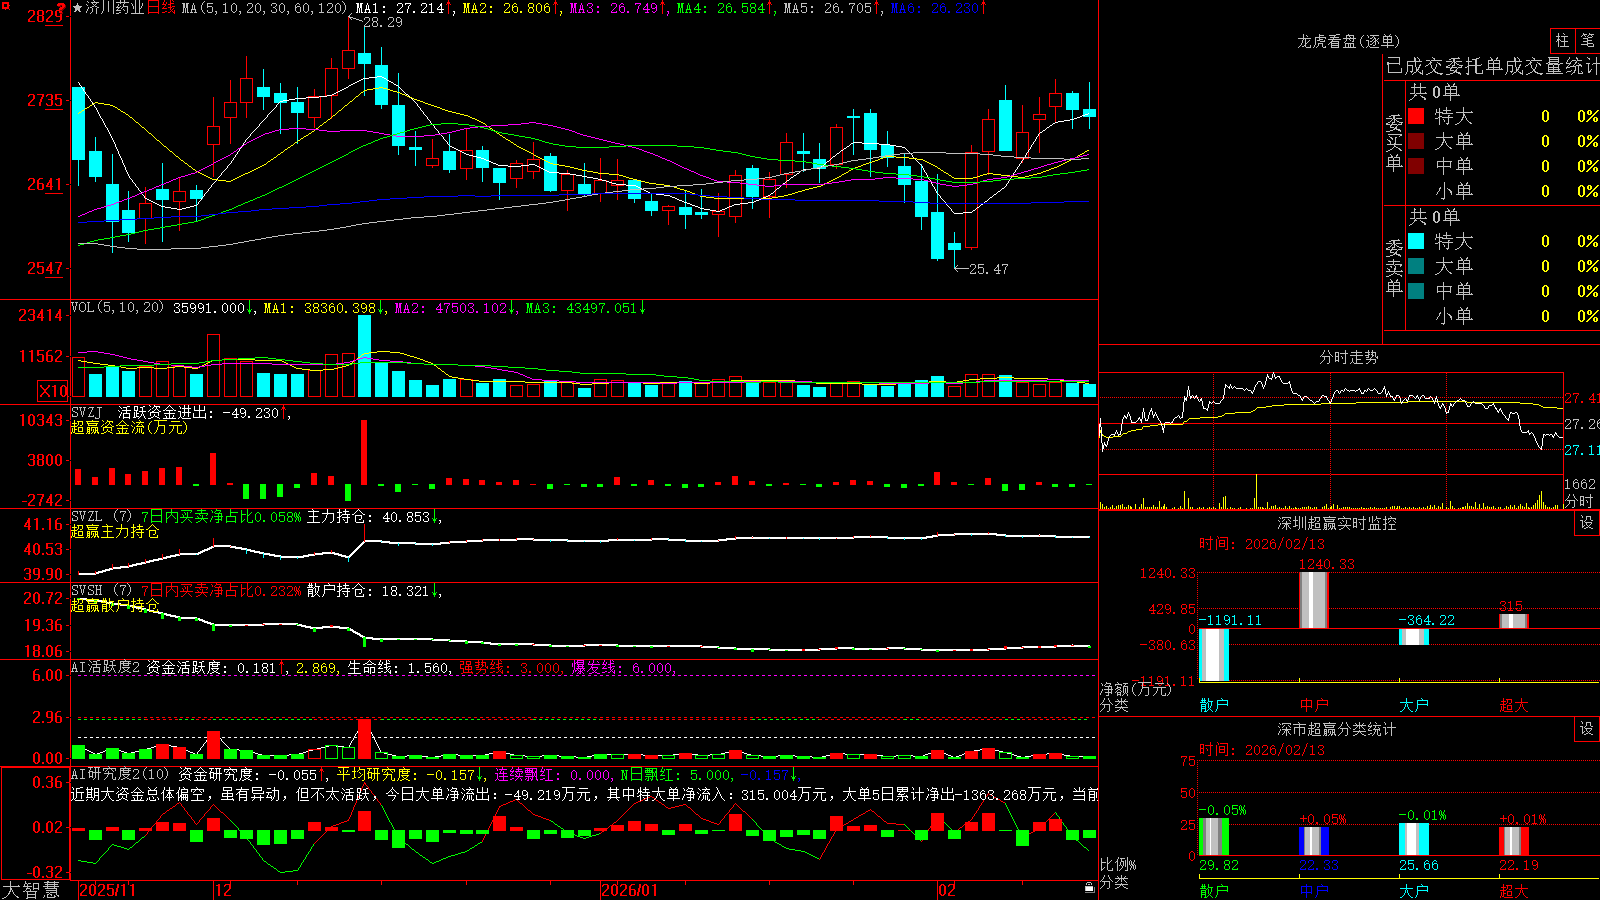Click the 散户 -1191.11 bar in 实时监控
The height and width of the screenshot is (900, 1600).
1214,655
